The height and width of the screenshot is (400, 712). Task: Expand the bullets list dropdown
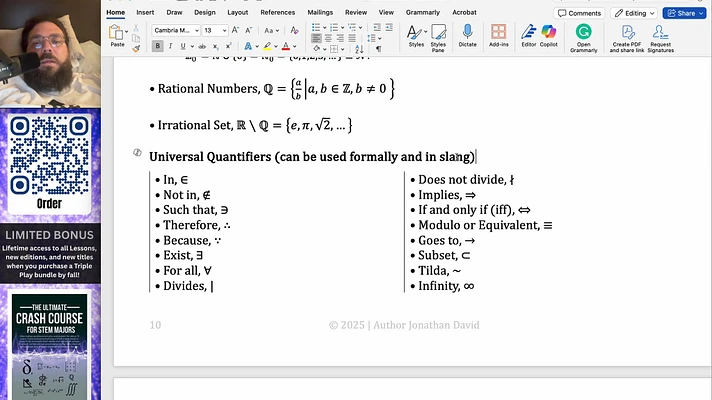[x=325, y=28]
